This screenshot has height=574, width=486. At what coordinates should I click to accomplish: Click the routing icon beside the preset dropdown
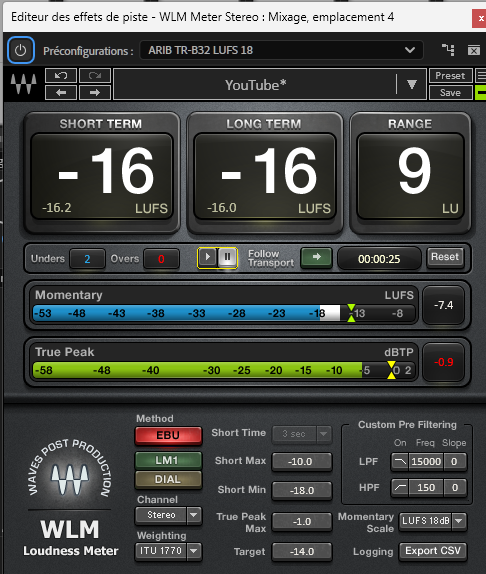(x=448, y=50)
